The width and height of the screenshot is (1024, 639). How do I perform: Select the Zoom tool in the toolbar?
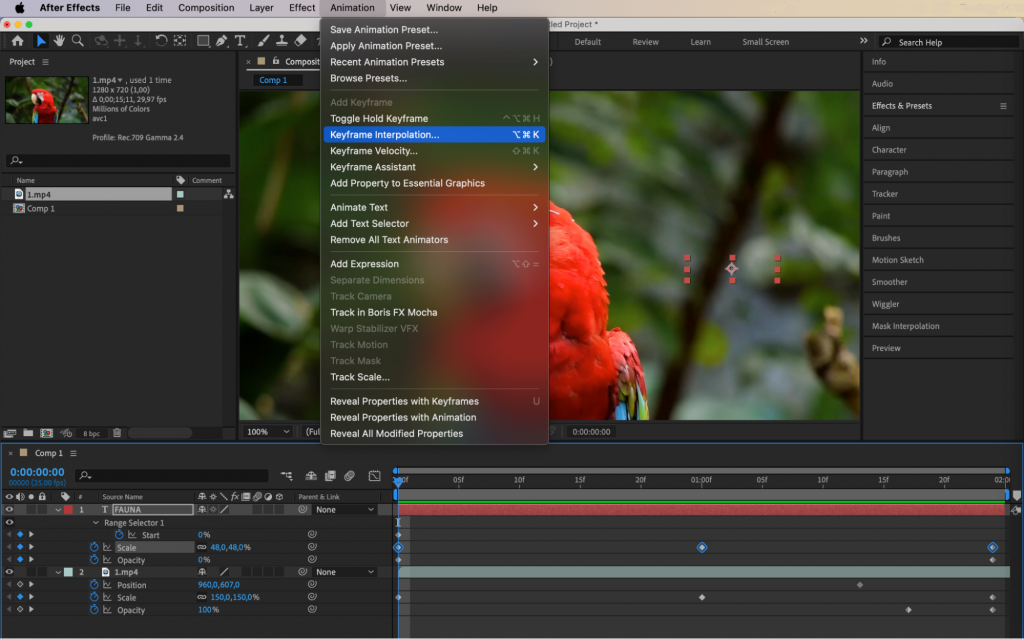pyautogui.click(x=78, y=42)
